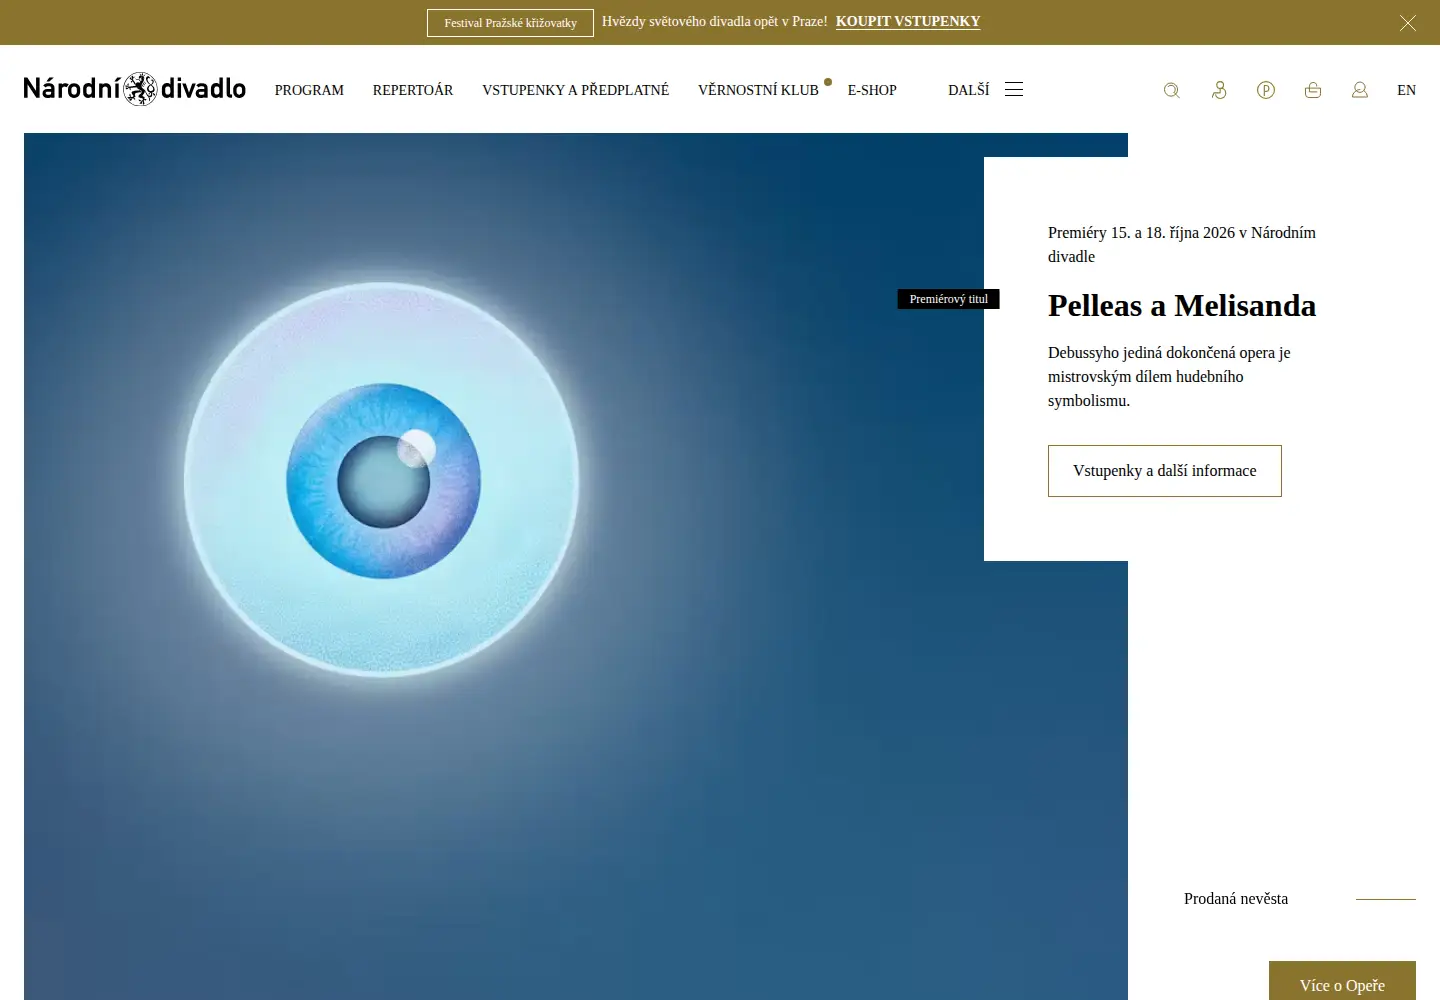
Task: Click the description starting "Debussyho jediná dokončená opera"
Action: click(1169, 377)
